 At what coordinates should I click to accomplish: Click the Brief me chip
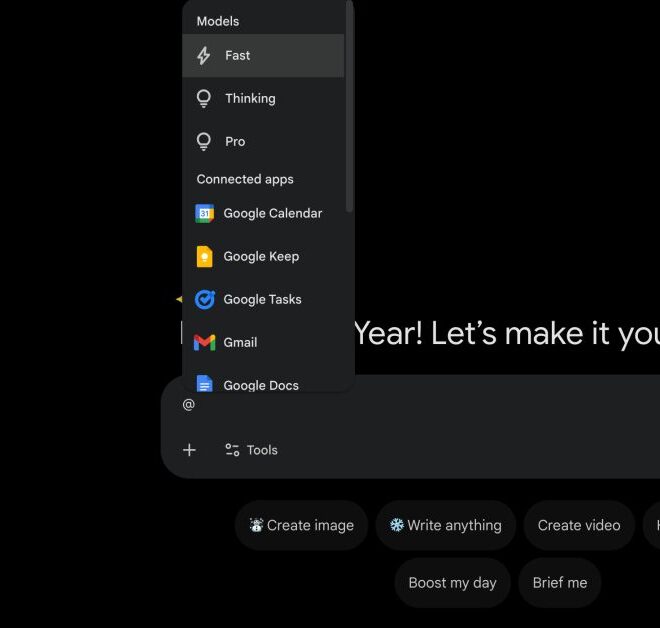pos(560,583)
